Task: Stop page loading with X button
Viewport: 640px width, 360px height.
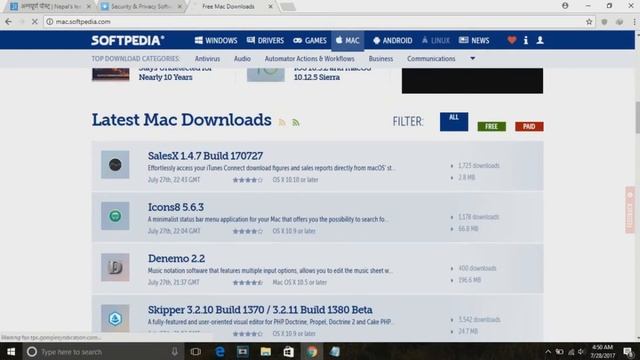Action: (35, 22)
